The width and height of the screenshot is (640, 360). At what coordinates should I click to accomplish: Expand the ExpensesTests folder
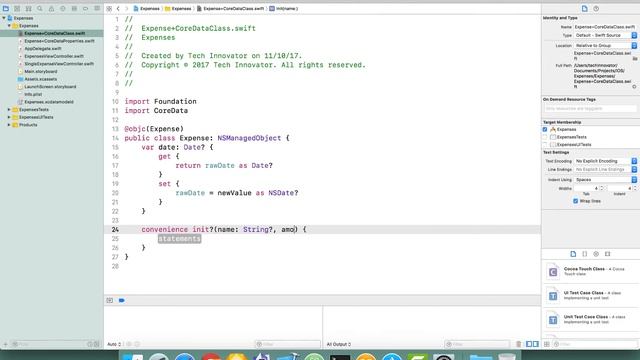(9, 109)
